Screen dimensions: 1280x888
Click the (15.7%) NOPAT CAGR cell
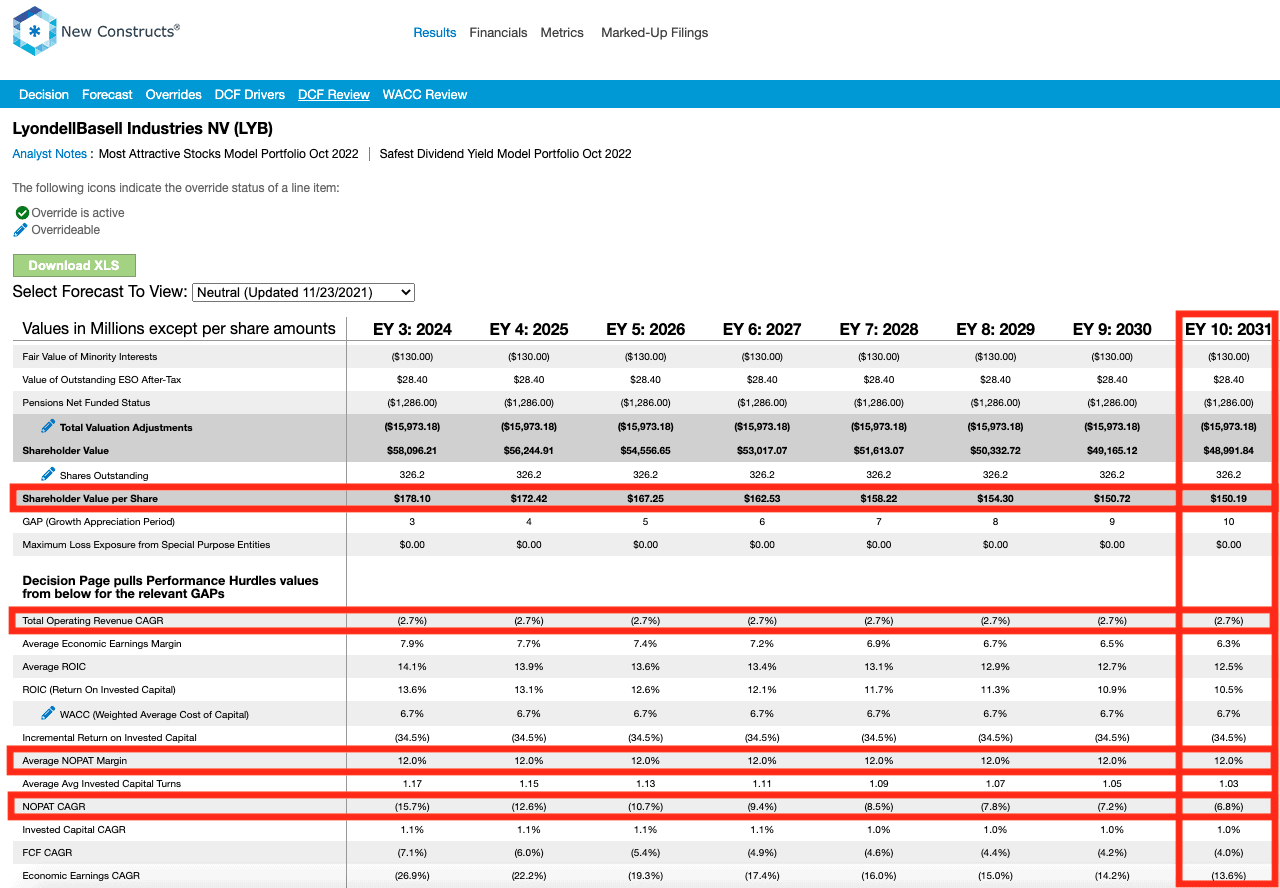[x=412, y=806]
